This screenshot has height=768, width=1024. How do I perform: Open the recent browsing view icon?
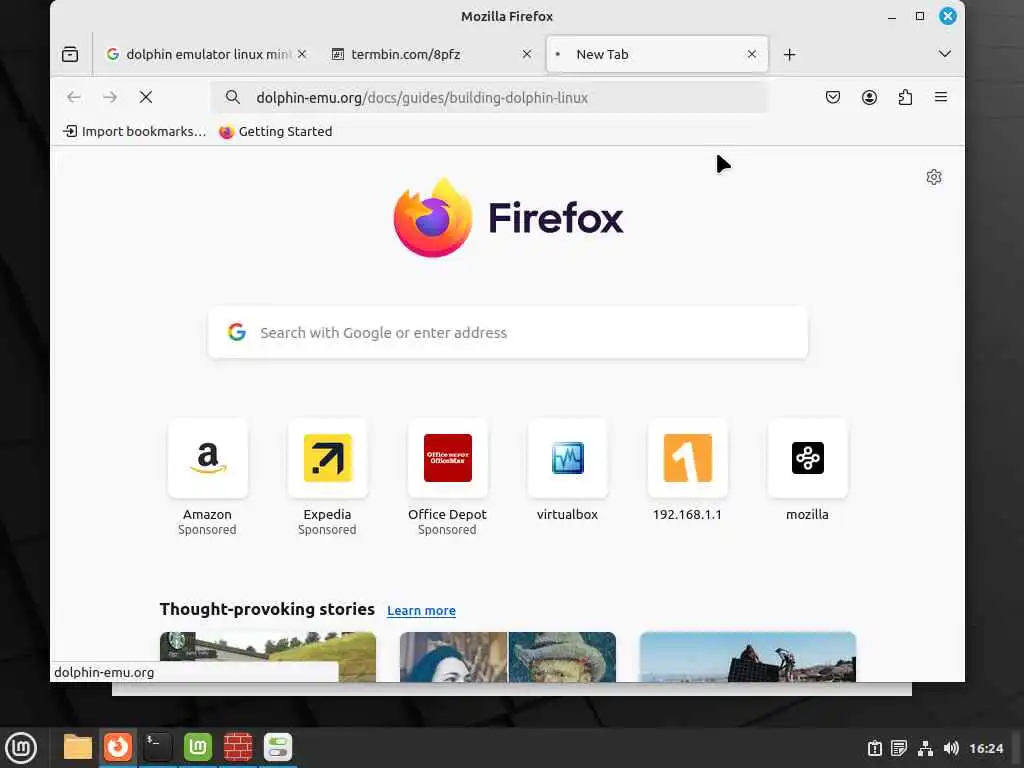[70, 54]
